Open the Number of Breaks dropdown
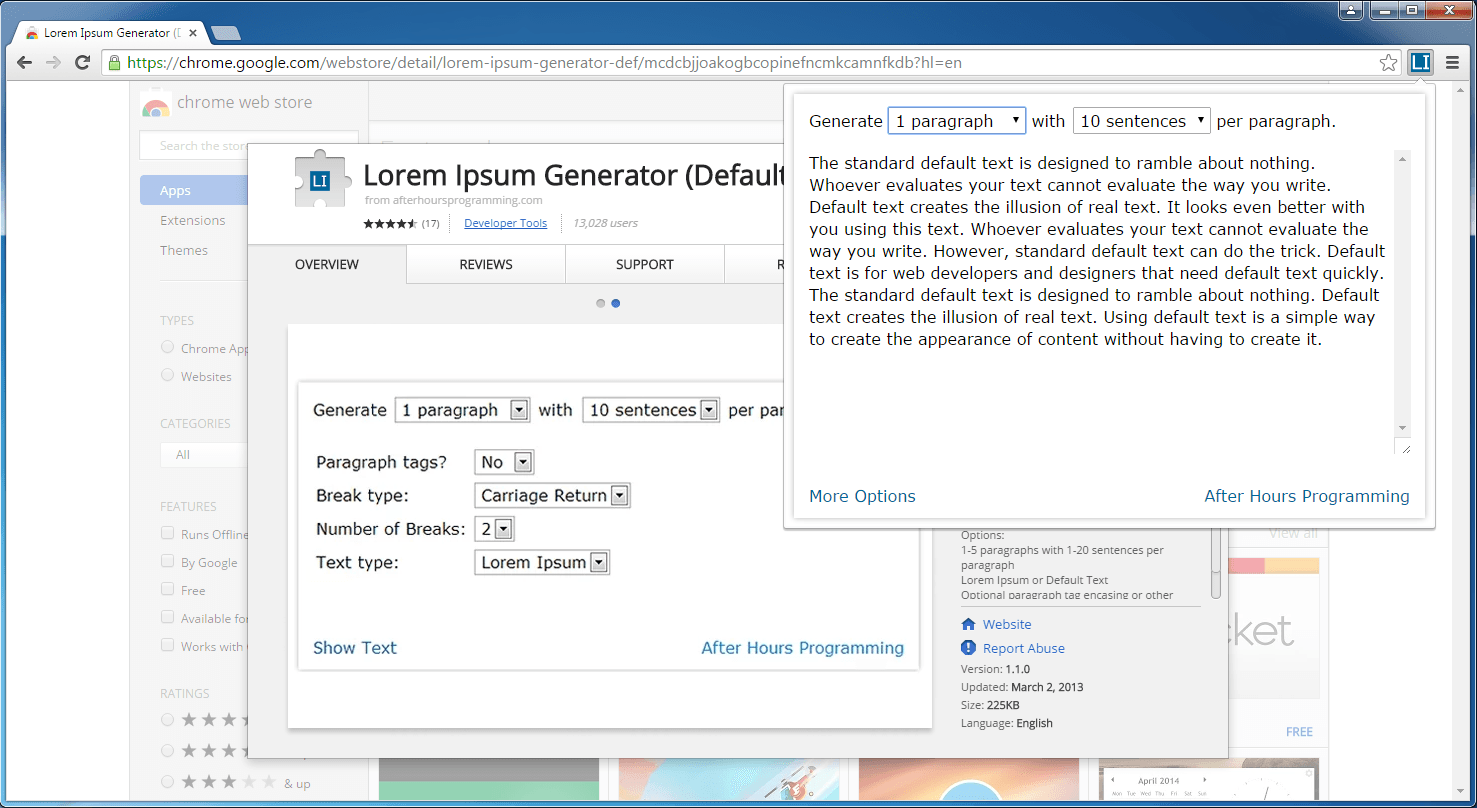This screenshot has width=1477, height=808. coord(494,529)
